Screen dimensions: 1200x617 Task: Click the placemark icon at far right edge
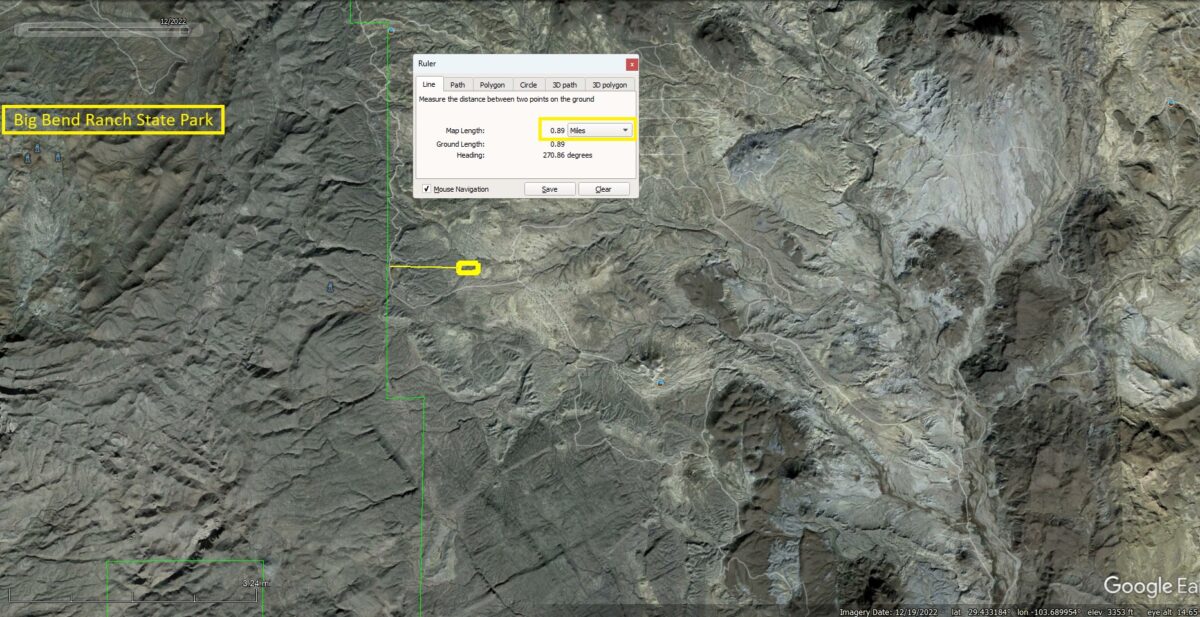[x=1170, y=102]
